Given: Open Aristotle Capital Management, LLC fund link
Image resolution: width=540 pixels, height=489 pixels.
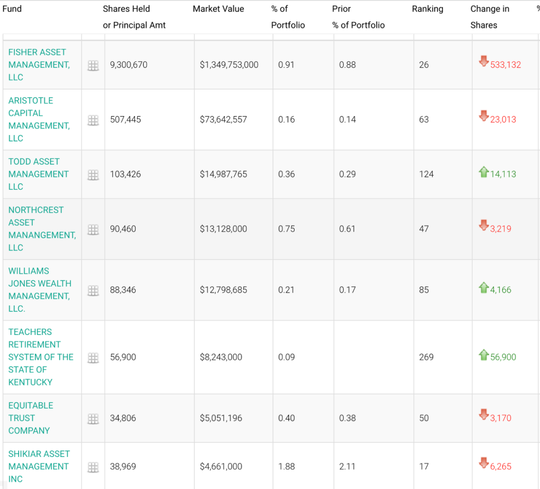Looking at the screenshot, I should [x=39, y=119].
